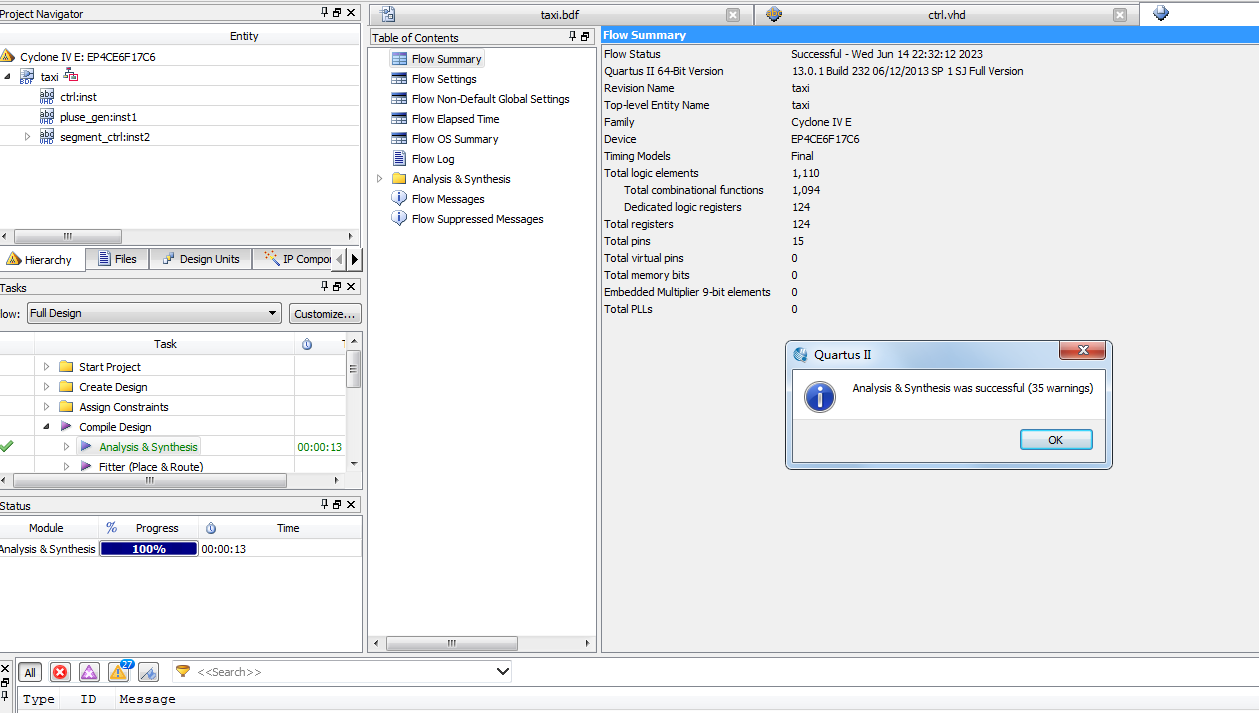Switch to the Files tab
The width and height of the screenshot is (1259, 713).
[117, 259]
